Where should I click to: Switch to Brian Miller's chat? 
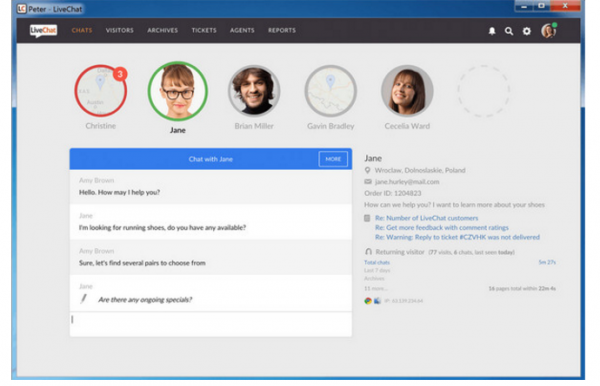(x=254, y=91)
